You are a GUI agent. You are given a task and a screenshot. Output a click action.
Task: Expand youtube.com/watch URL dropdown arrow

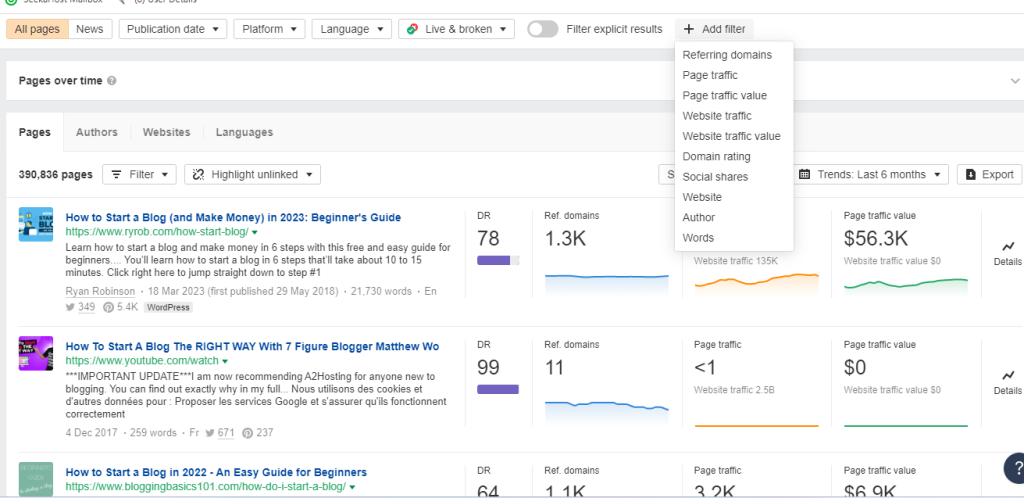225,361
